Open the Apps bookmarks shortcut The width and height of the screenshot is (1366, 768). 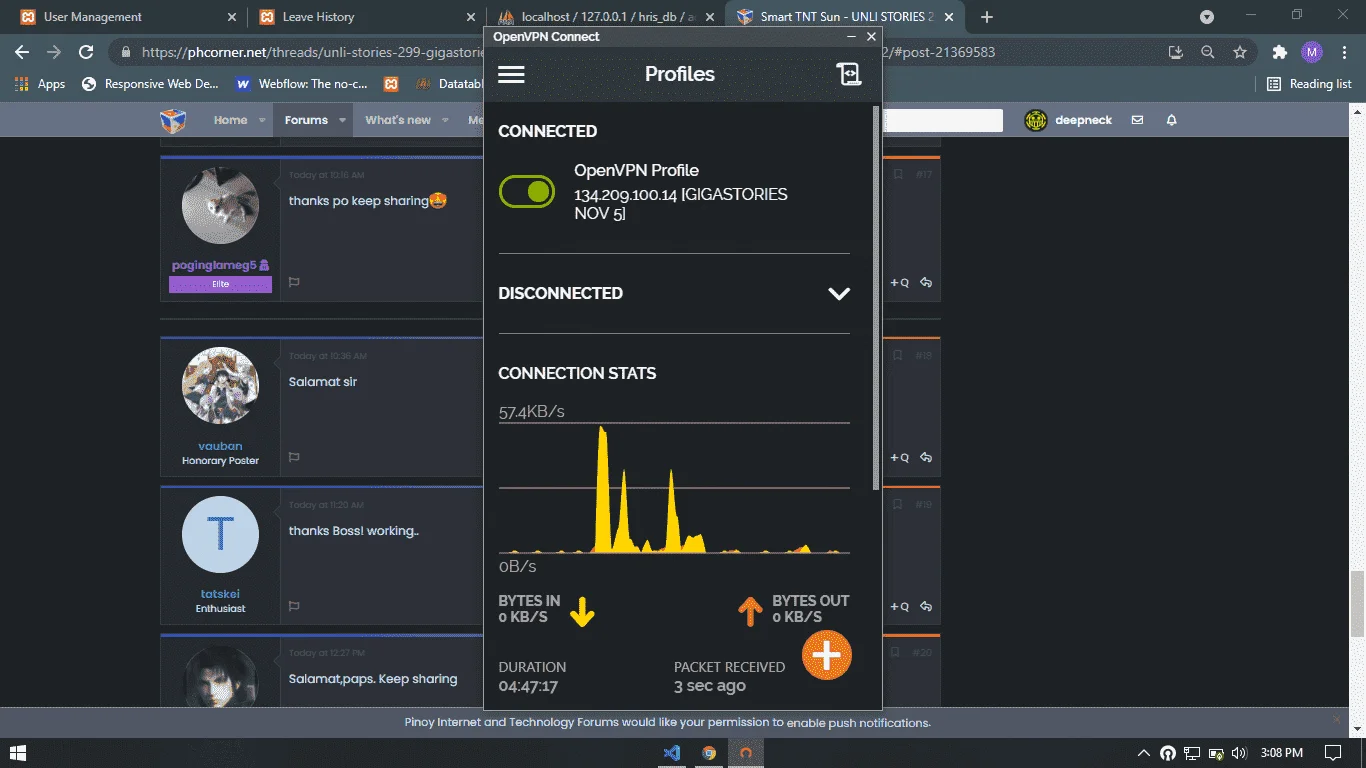click(40, 84)
